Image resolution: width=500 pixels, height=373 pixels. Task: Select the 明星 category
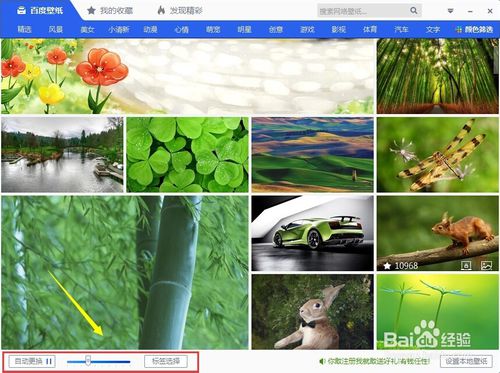tap(244, 29)
